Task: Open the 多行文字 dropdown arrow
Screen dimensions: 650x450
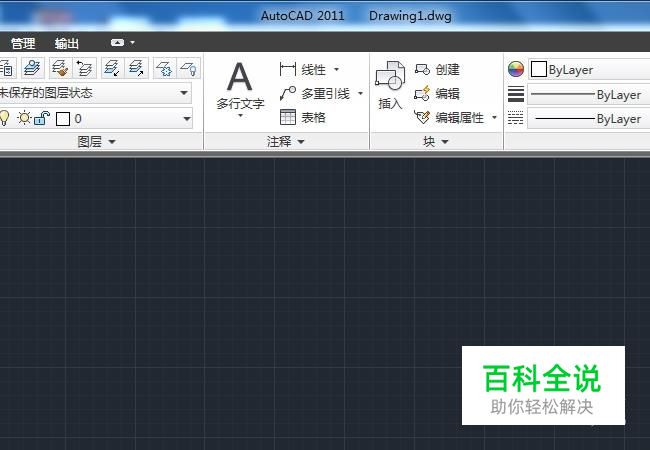Action: [x=240, y=116]
